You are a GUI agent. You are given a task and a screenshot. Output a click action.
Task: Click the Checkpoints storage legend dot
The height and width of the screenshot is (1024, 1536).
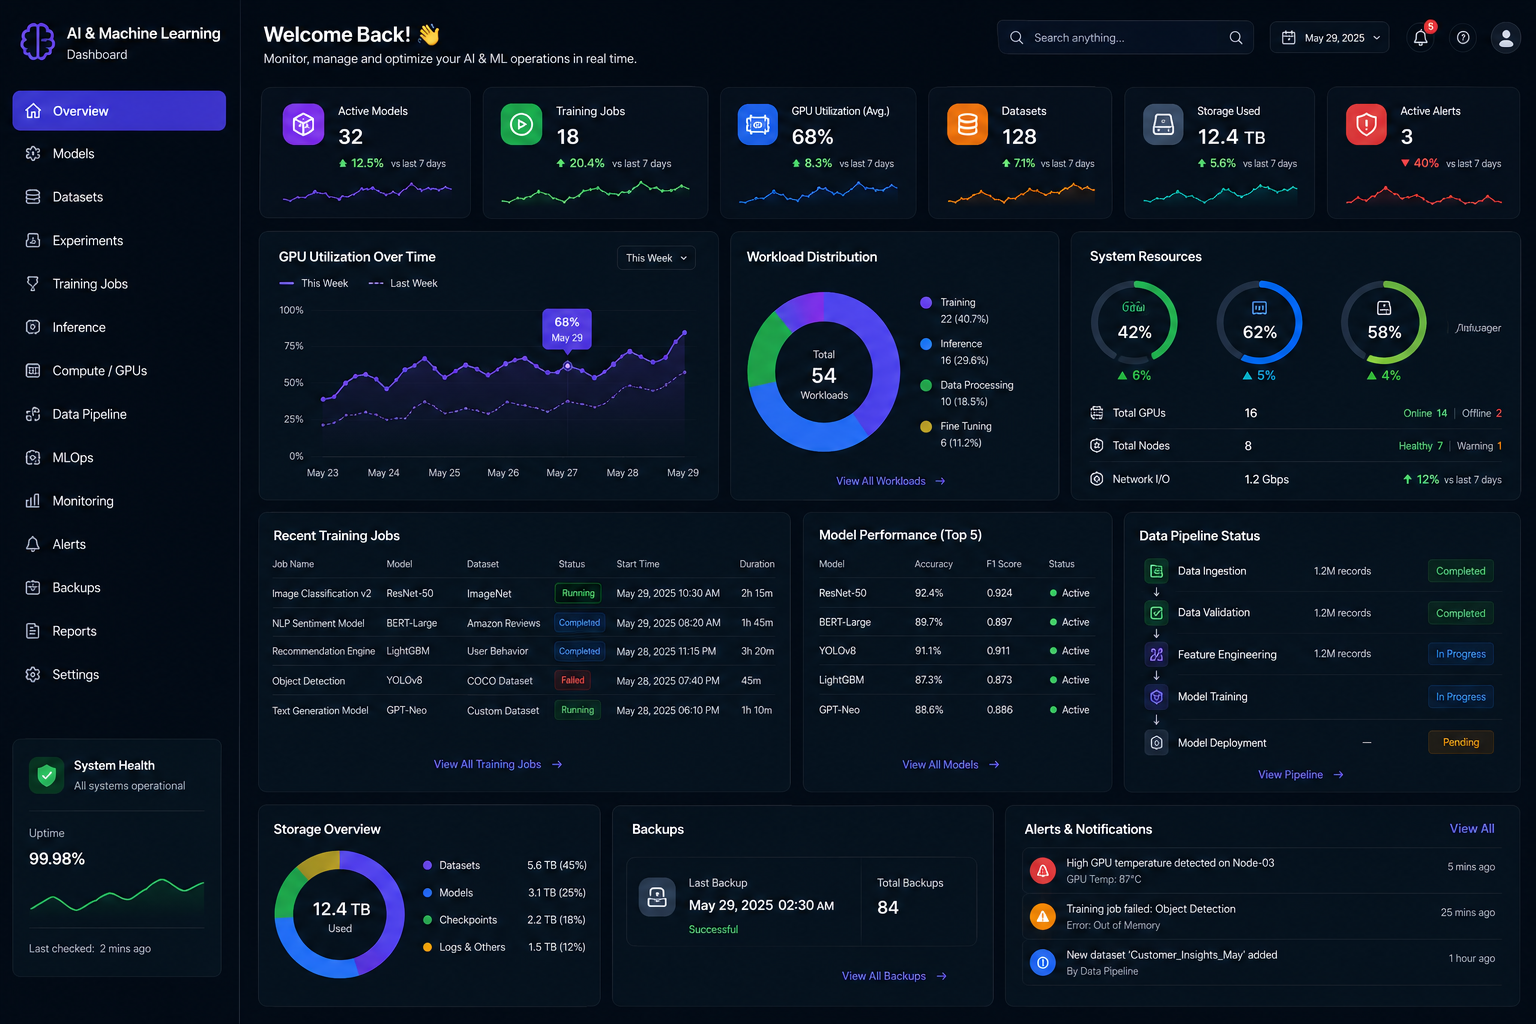point(428,920)
